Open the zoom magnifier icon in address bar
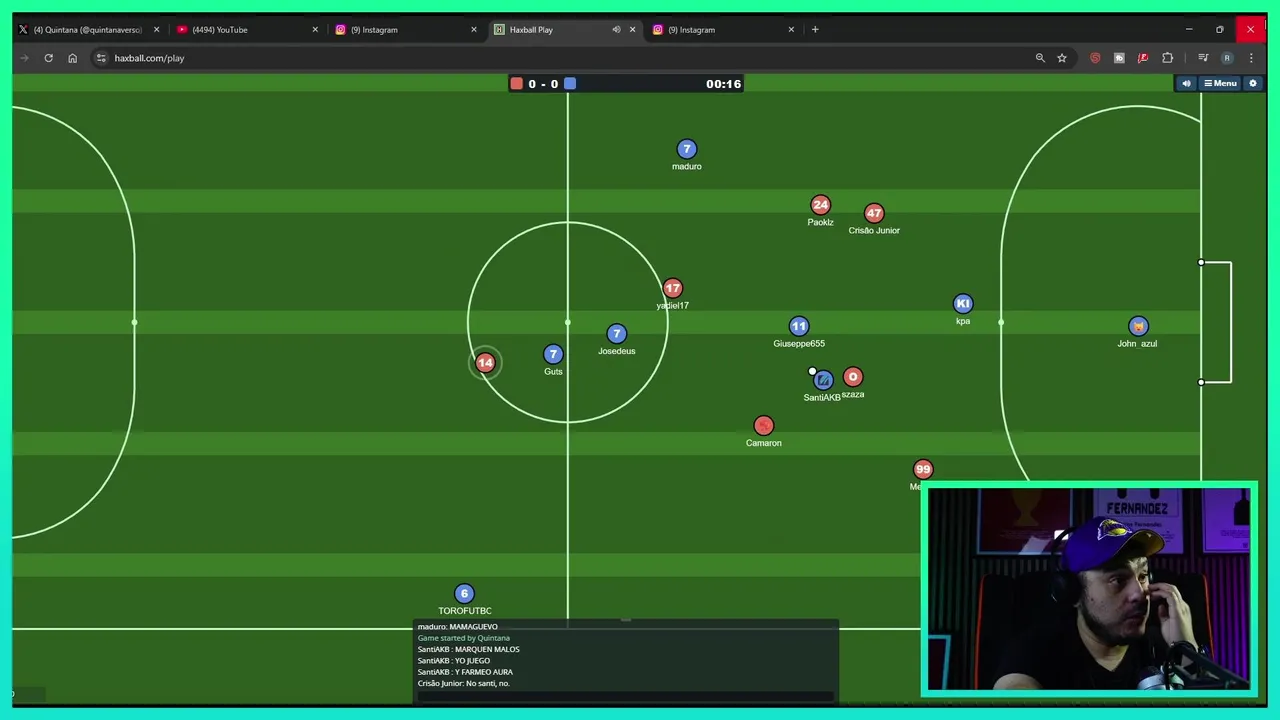Image resolution: width=1280 pixels, height=720 pixels. tap(1040, 58)
